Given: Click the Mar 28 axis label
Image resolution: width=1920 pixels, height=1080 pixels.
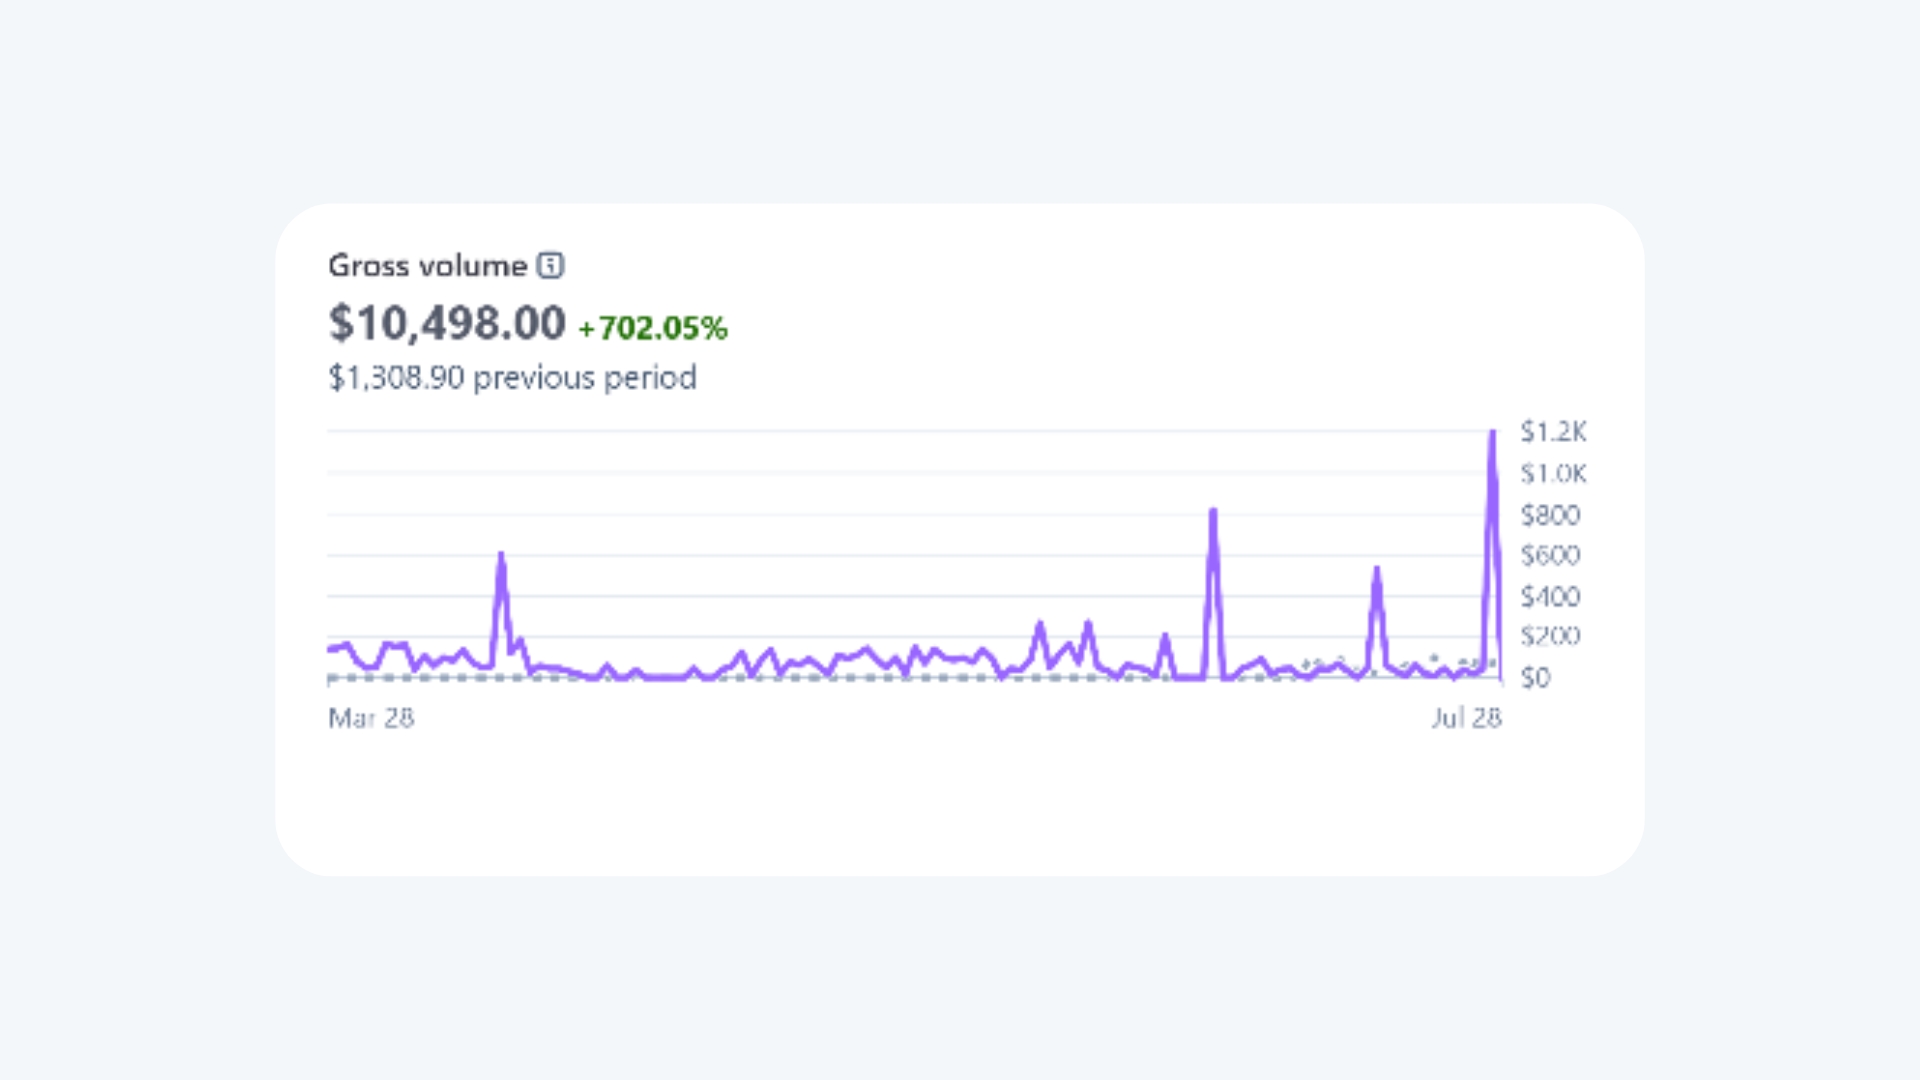Looking at the screenshot, I should [371, 718].
